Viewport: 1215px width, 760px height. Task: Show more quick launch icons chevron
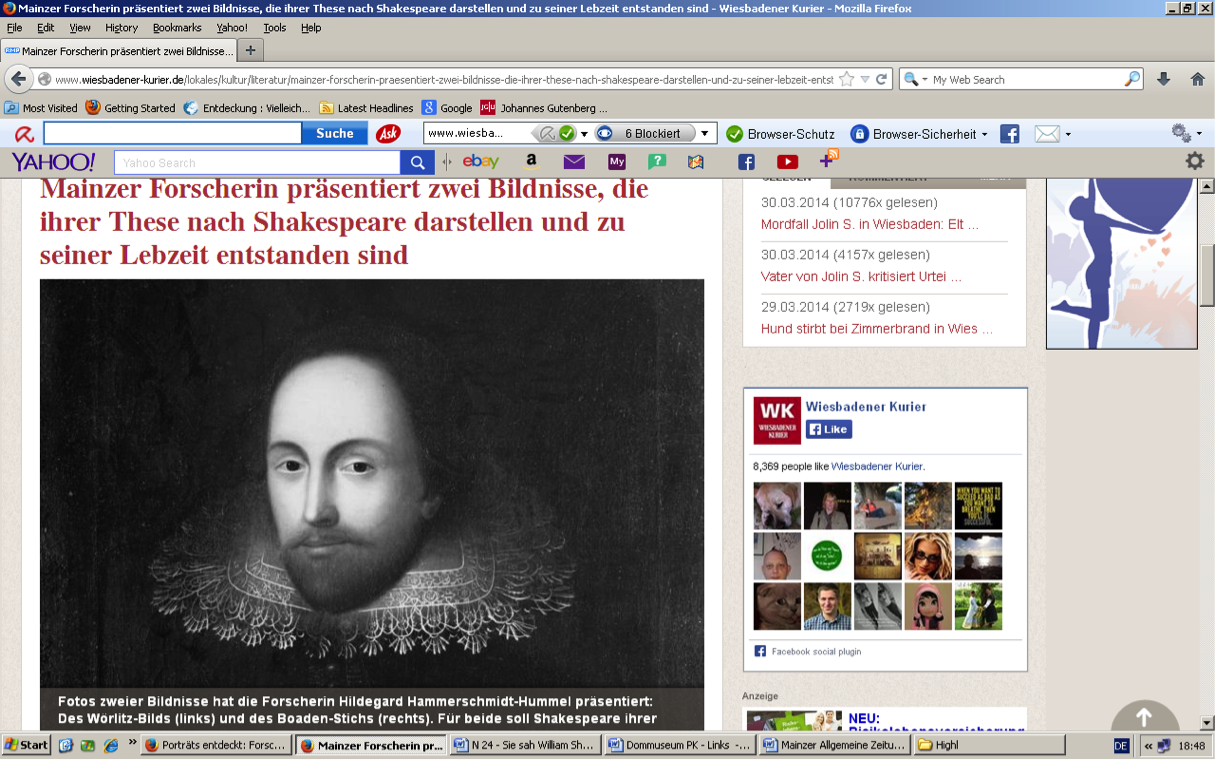click(132, 742)
